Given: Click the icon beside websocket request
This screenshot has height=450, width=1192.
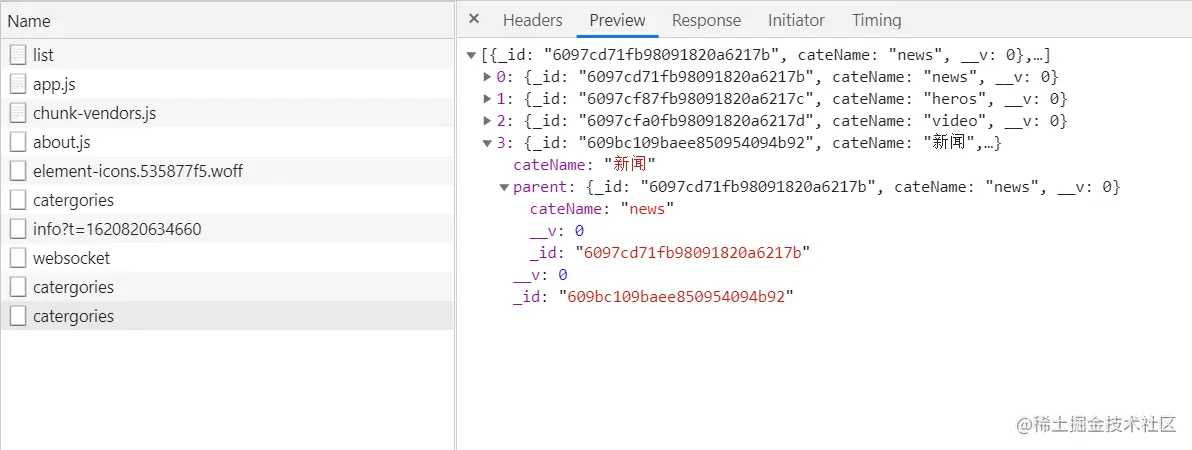Looking at the screenshot, I should pos(18,258).
